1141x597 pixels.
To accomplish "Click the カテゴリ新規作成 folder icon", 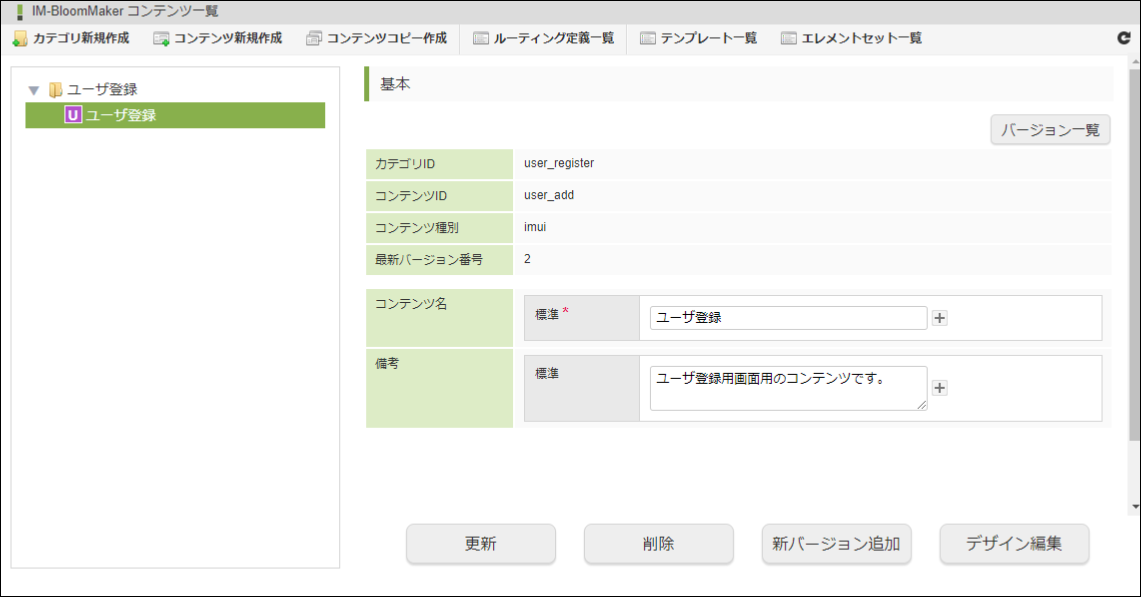I will pos(20,39).
